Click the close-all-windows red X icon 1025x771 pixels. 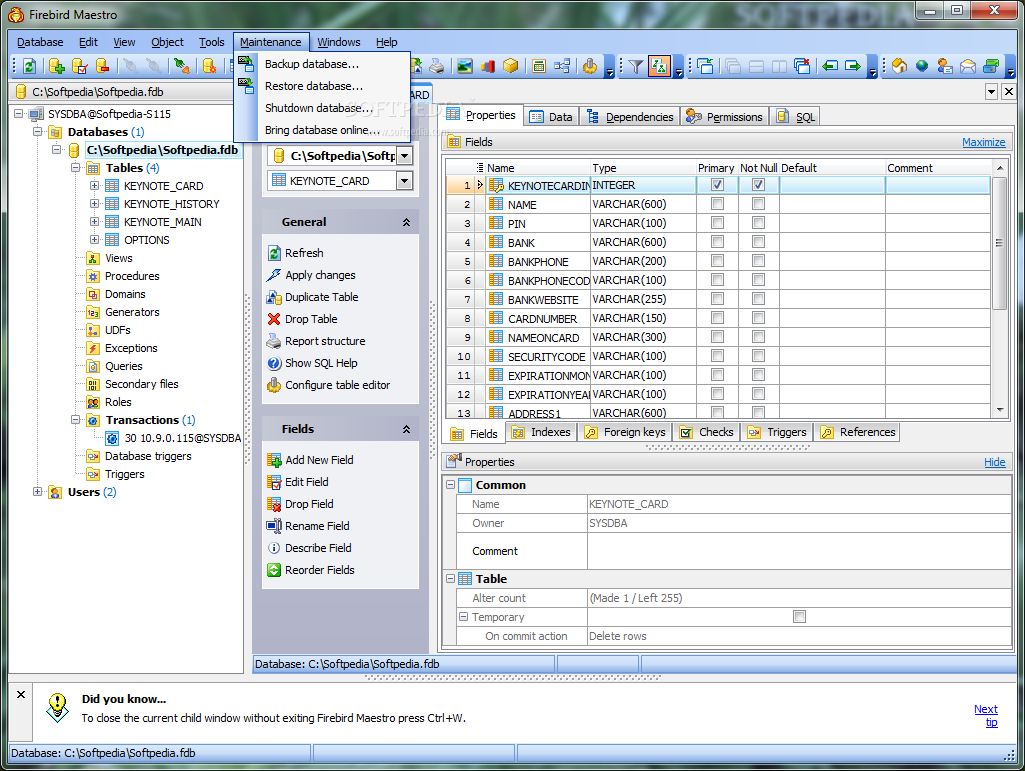(802, 66)
